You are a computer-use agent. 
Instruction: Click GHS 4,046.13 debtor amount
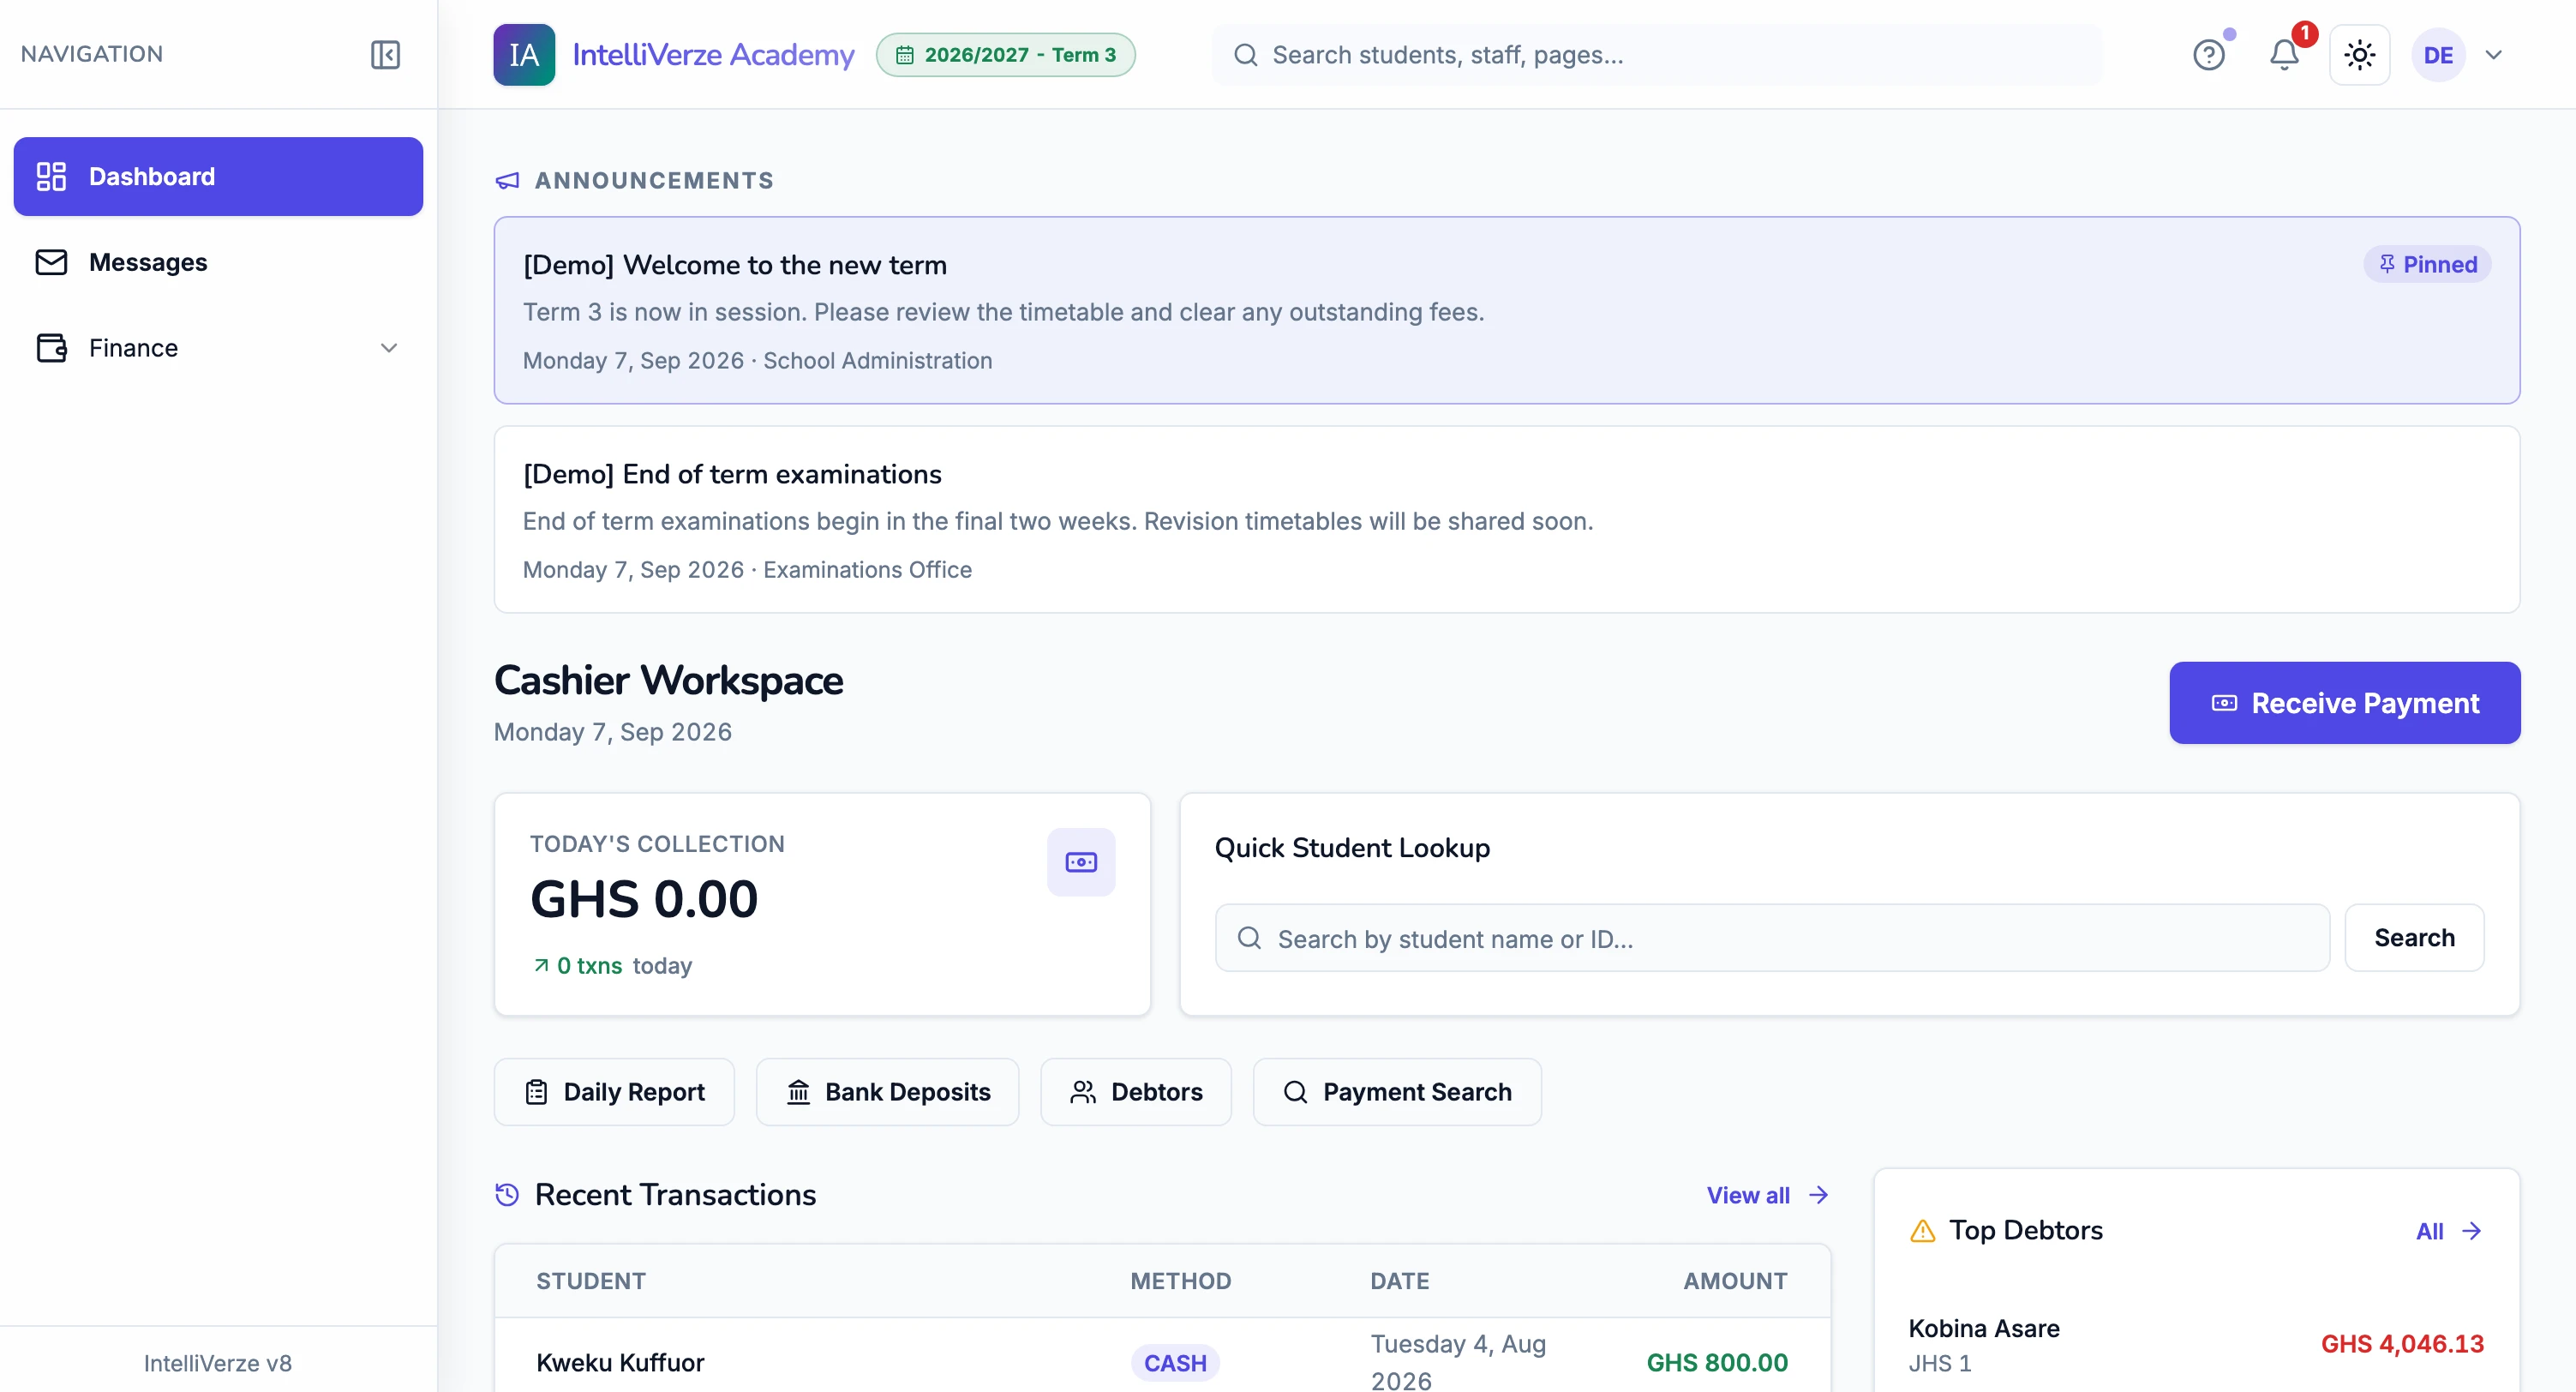pyautogui.click(x=2402, y=1343)
